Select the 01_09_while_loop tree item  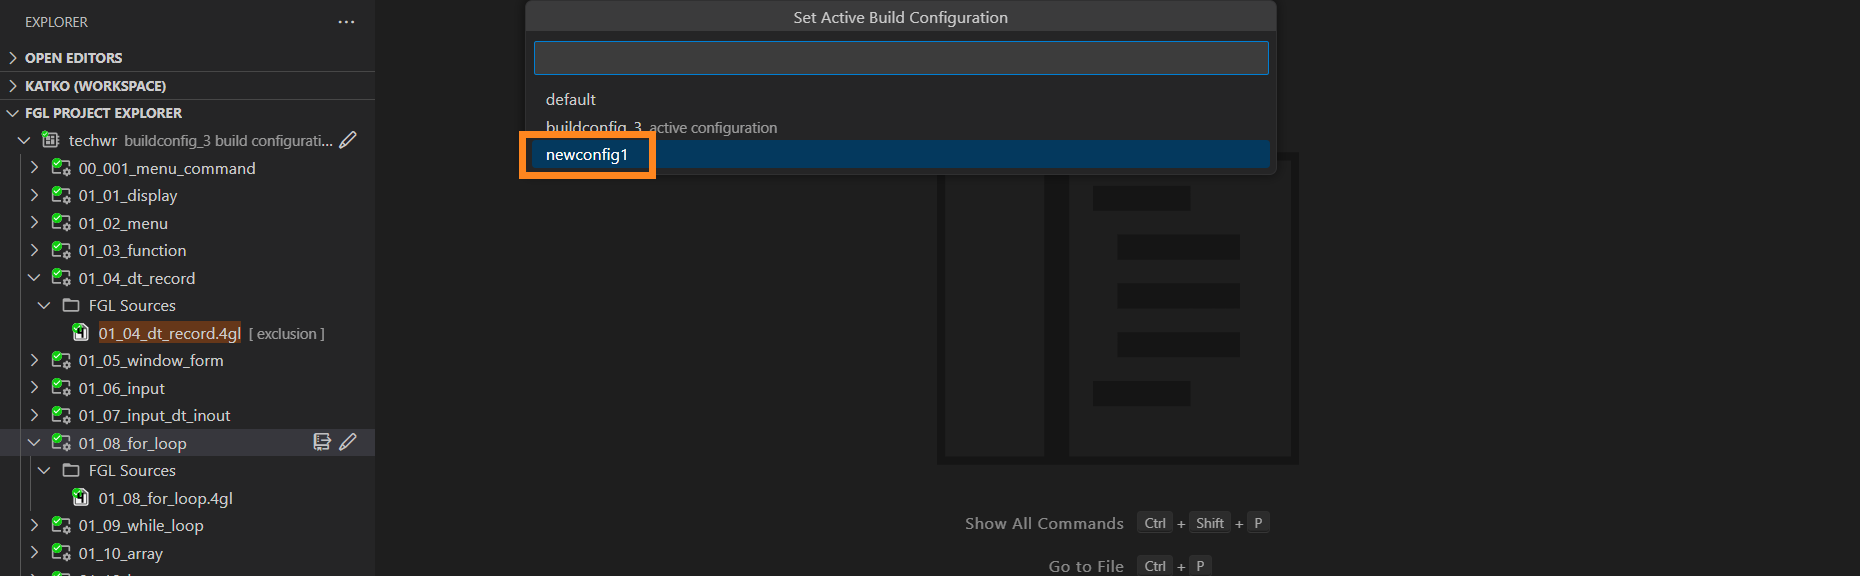(x=141, y=525)
